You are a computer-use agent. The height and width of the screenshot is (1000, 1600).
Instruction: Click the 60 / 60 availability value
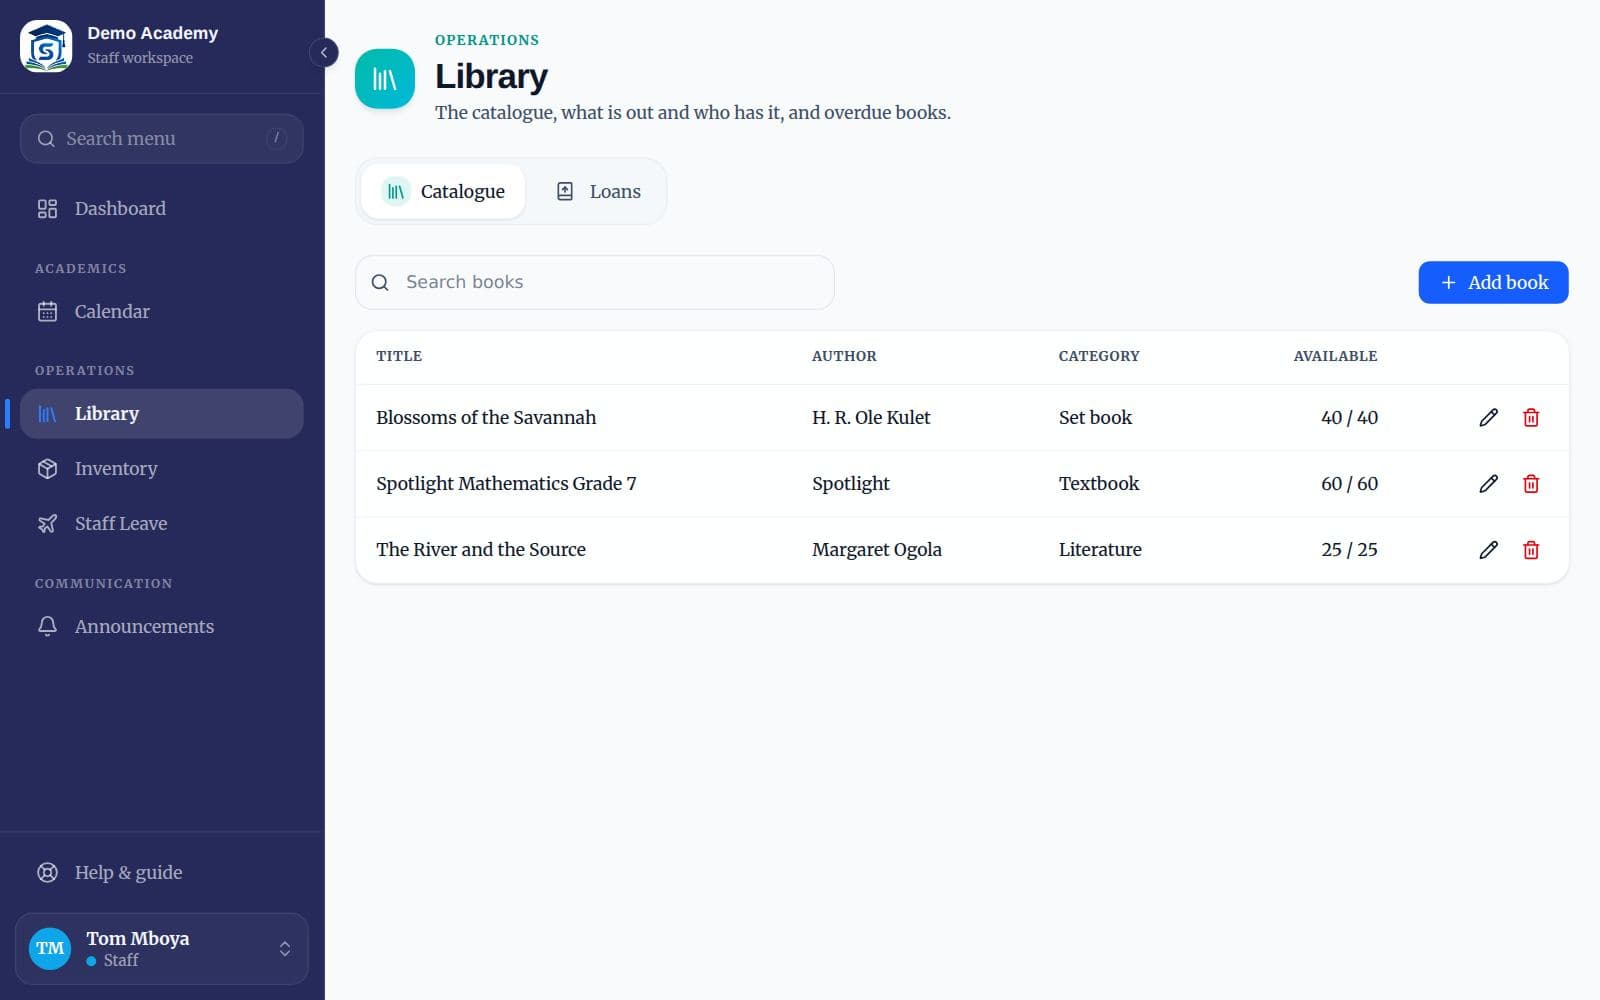pos(1349,484)
